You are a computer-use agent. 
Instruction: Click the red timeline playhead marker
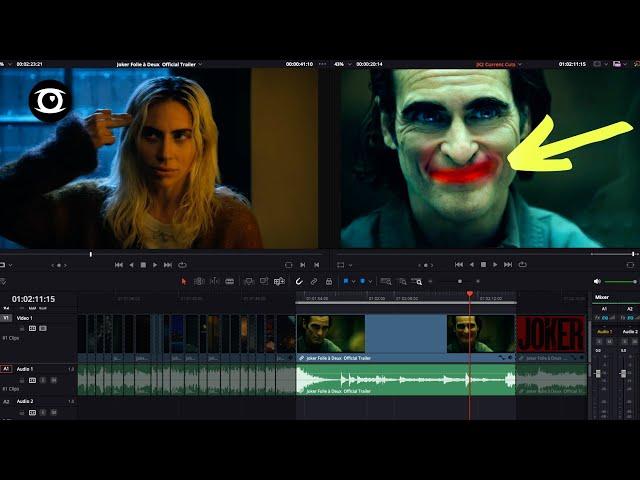[470, 294]
